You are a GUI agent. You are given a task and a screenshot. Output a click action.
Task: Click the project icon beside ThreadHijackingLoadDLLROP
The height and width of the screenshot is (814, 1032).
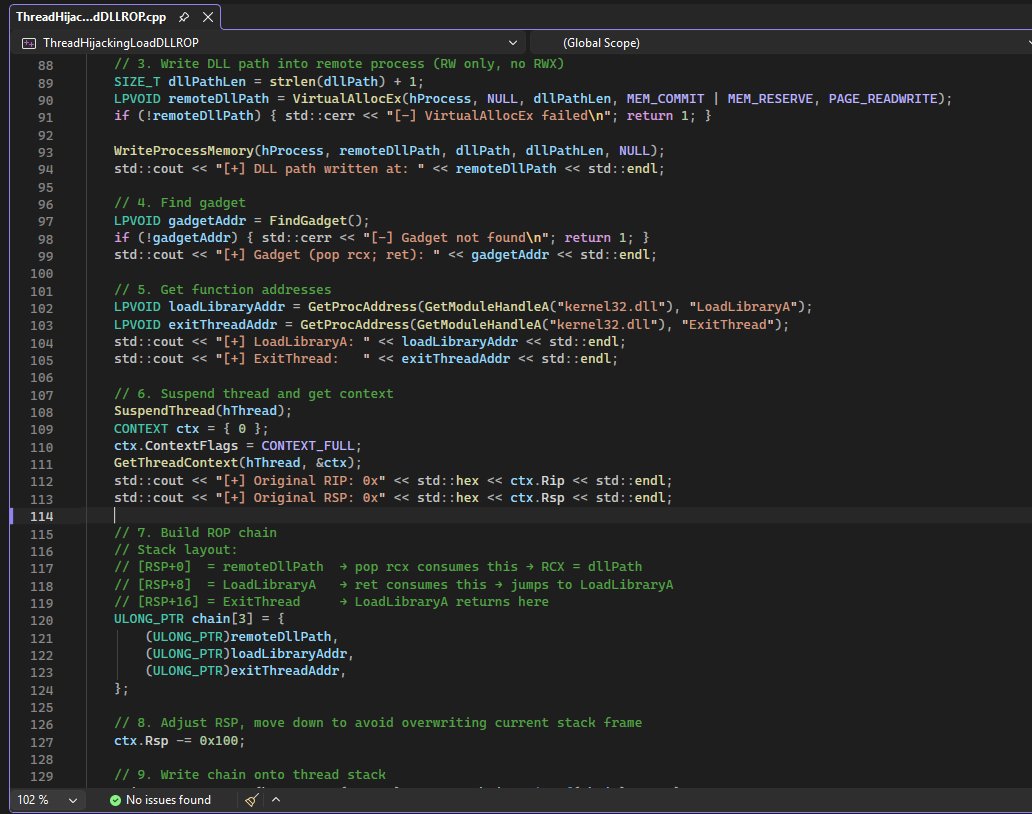29,43
